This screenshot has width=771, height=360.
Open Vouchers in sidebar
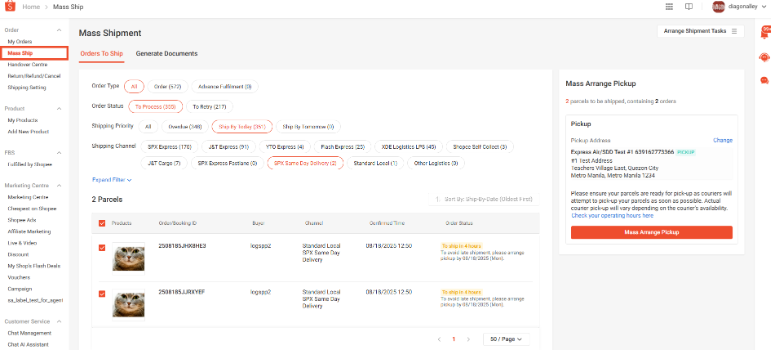[x=19, y=277]
